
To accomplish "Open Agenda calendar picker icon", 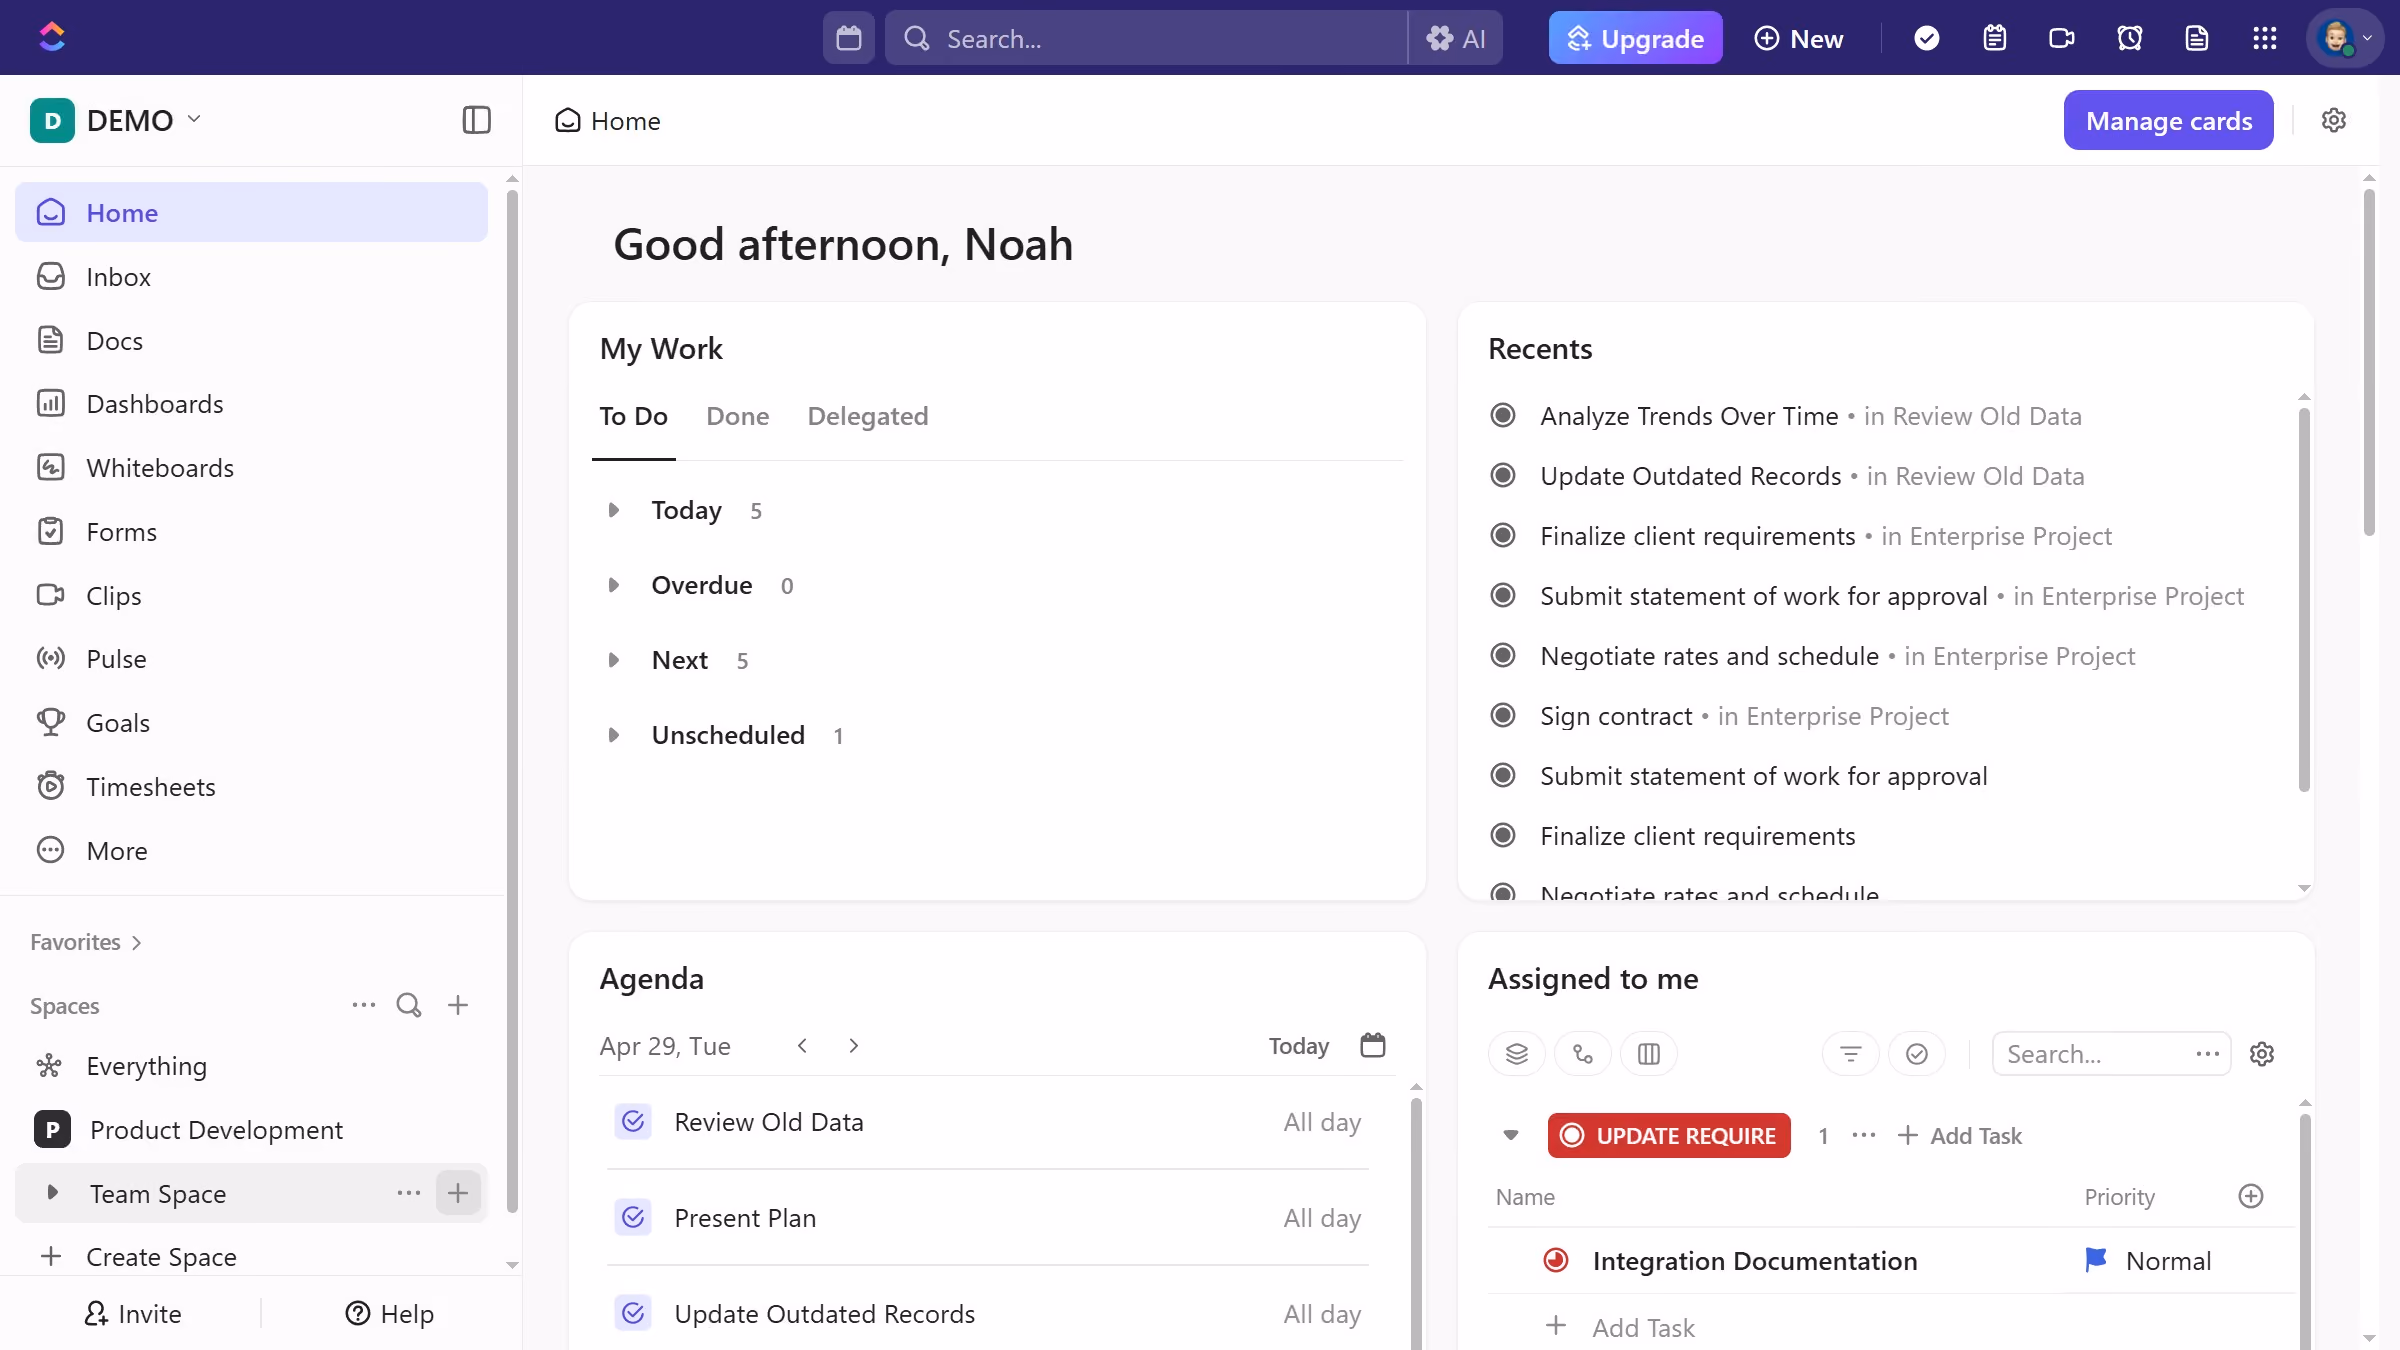I will (x=1373, y=1045).
